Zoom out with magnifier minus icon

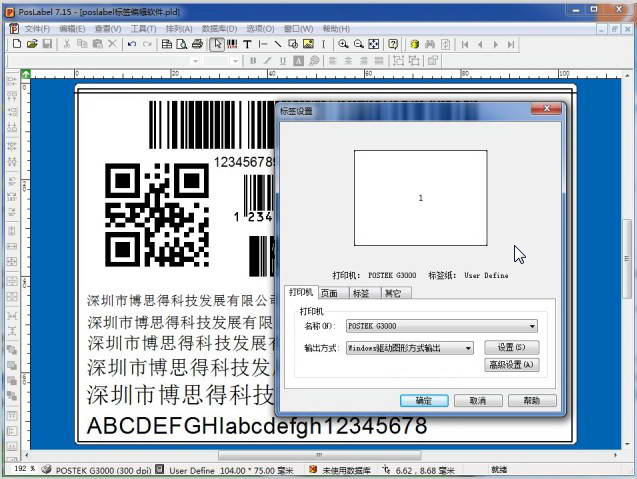[x=358, y=44]
